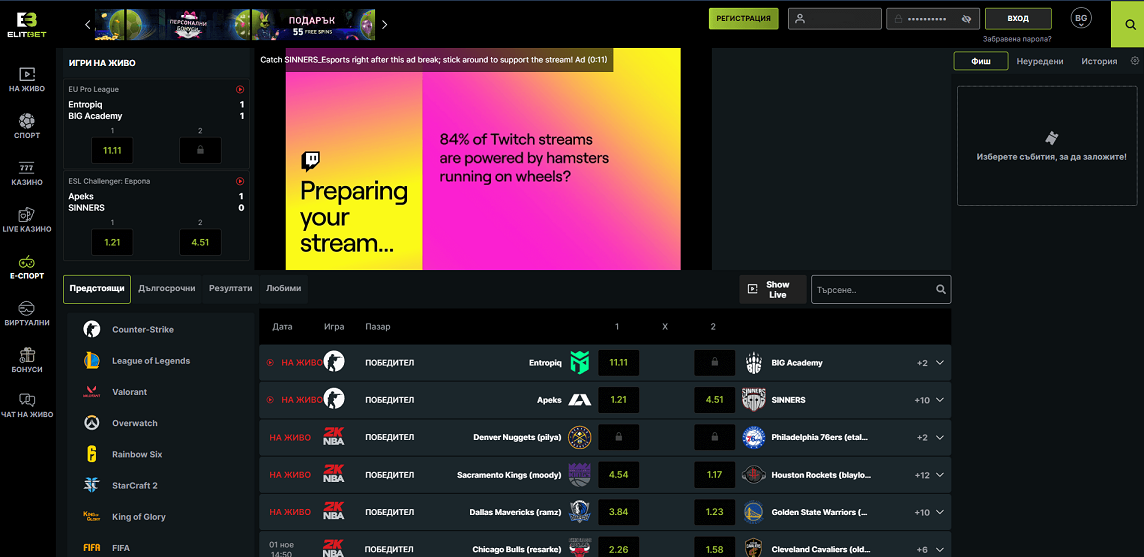Viewport: 1144px width, 557px height.
Task: Select odds 11.11 for Entropiq in table
Action: 618,363
